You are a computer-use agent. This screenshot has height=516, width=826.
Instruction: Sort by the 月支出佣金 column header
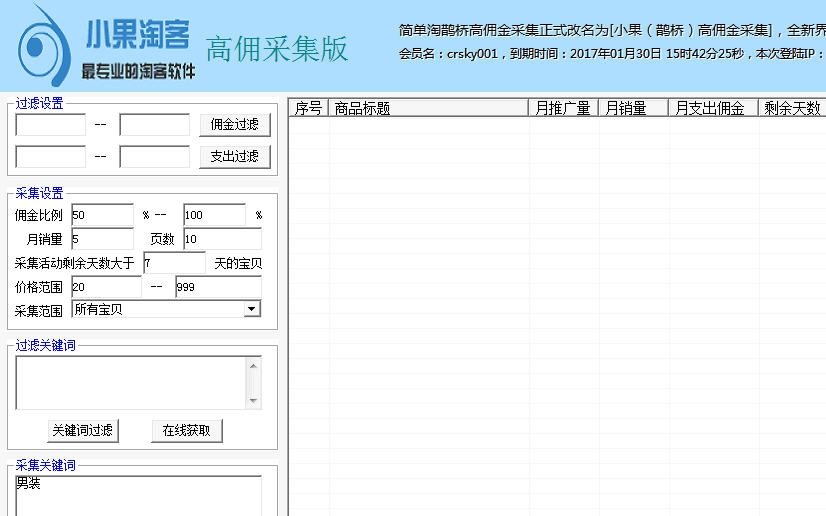coord(713,108)
